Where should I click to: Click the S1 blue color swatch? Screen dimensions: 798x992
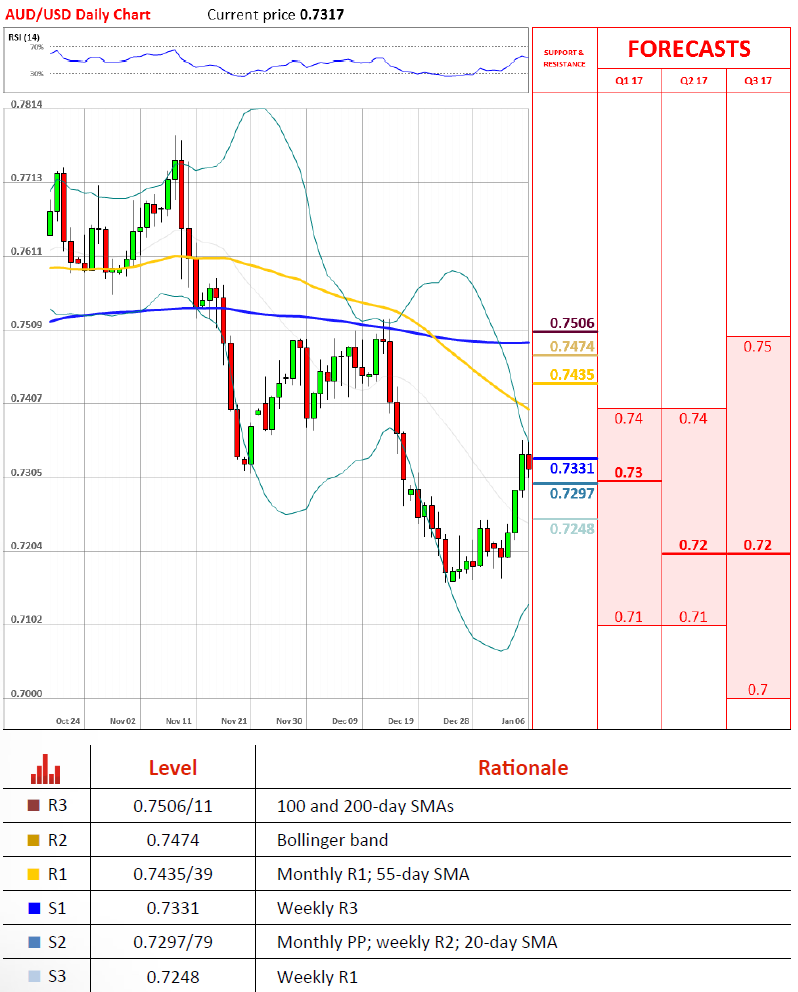34,908
